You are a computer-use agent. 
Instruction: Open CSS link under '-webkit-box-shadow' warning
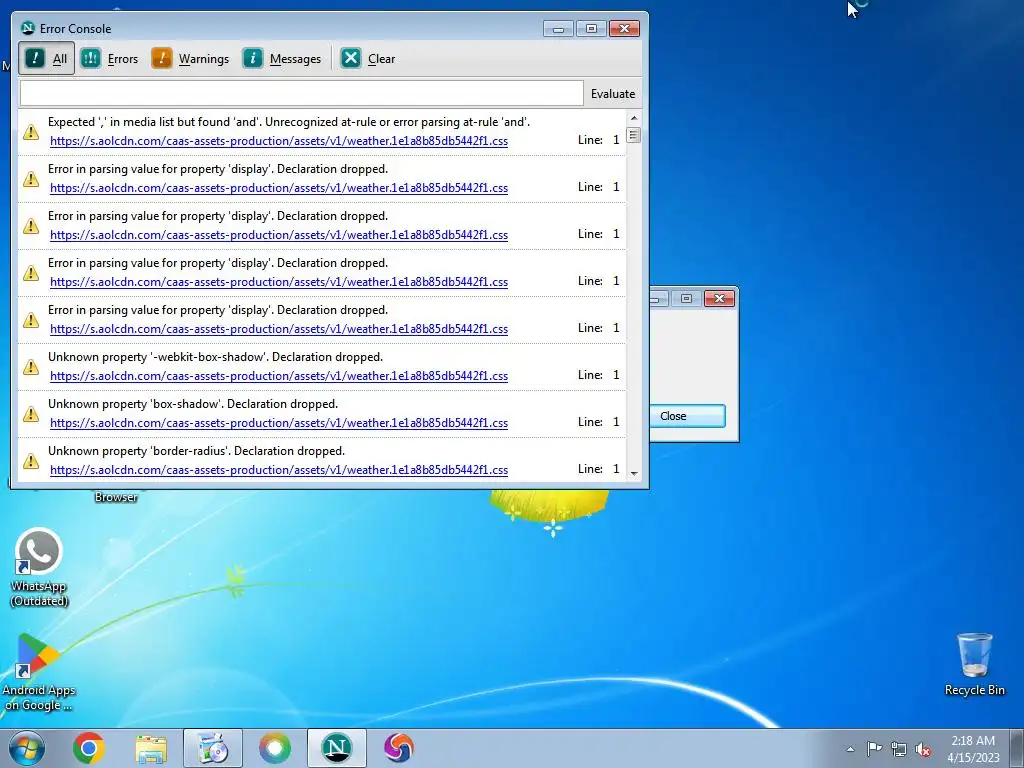point(279,376)
